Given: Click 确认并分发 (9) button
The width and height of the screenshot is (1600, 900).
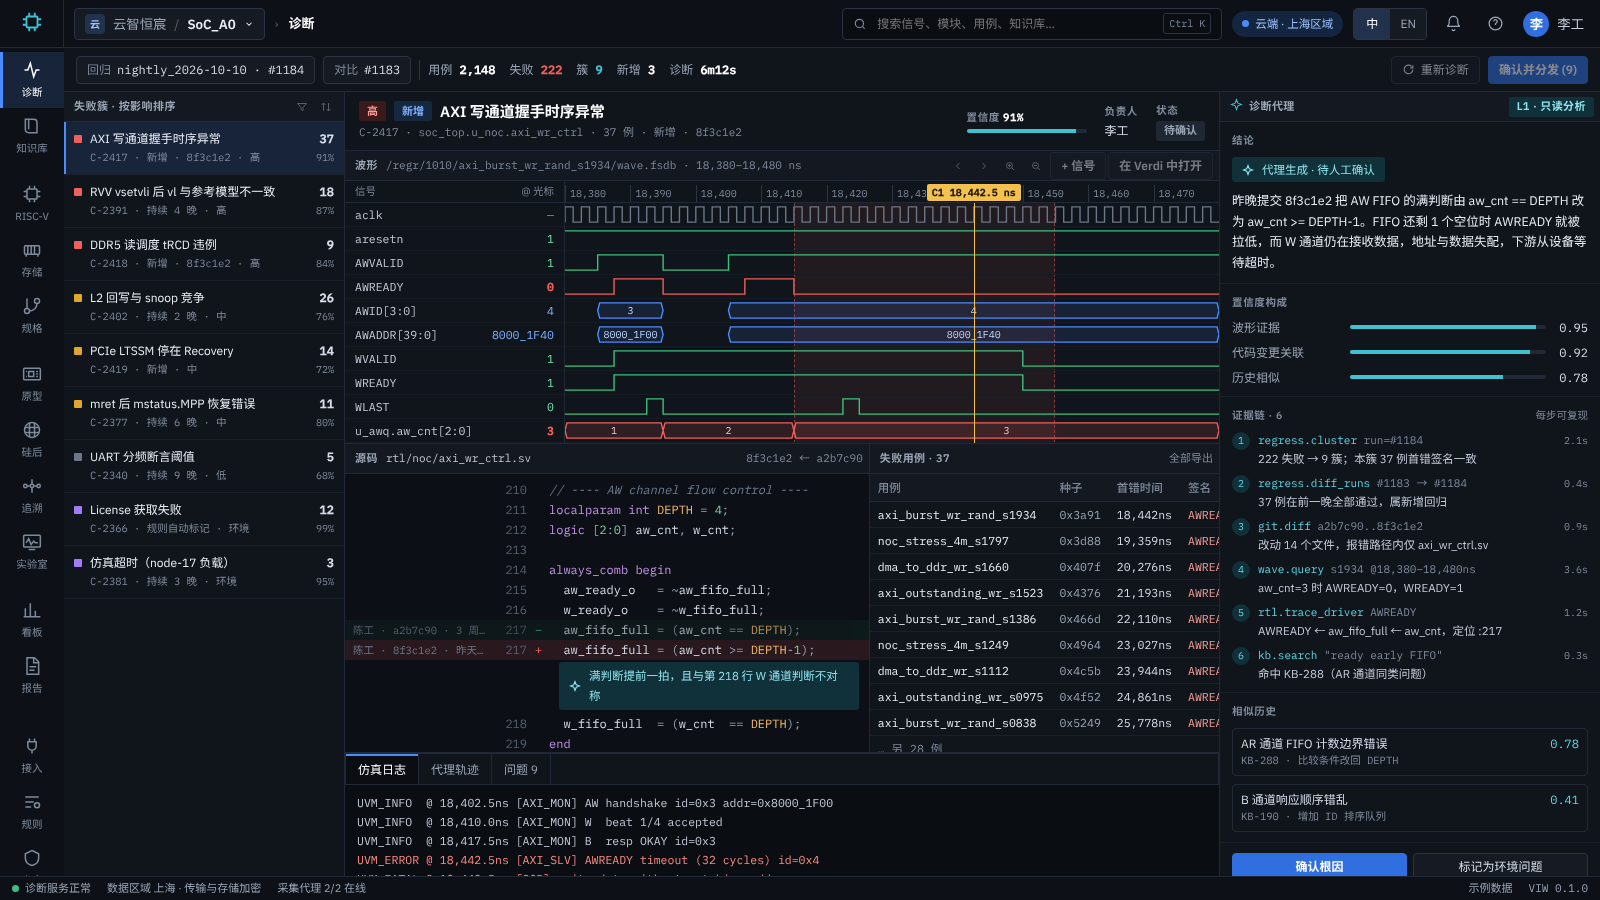Looking at the screenshot, I should click(x=1538, y=70).
